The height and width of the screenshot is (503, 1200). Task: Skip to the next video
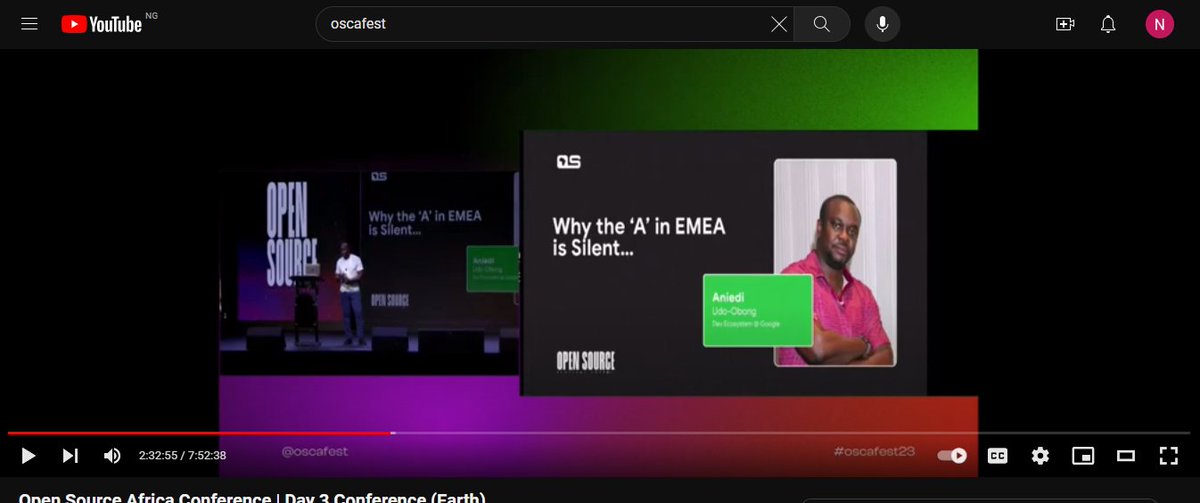coord(70,456)
